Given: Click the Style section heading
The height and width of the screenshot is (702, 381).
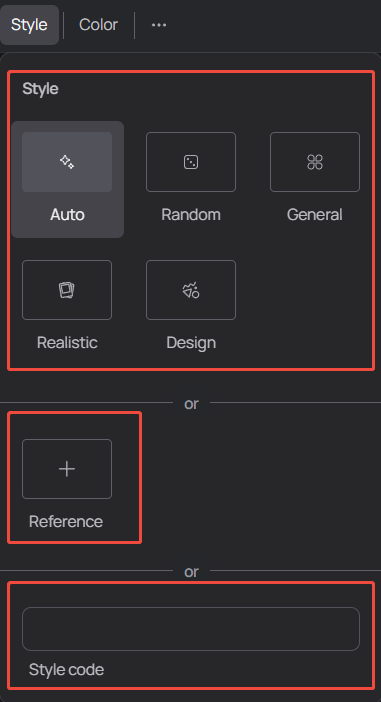Looking at the screenshot, I should pyautogui.click(x=40, y=89).
